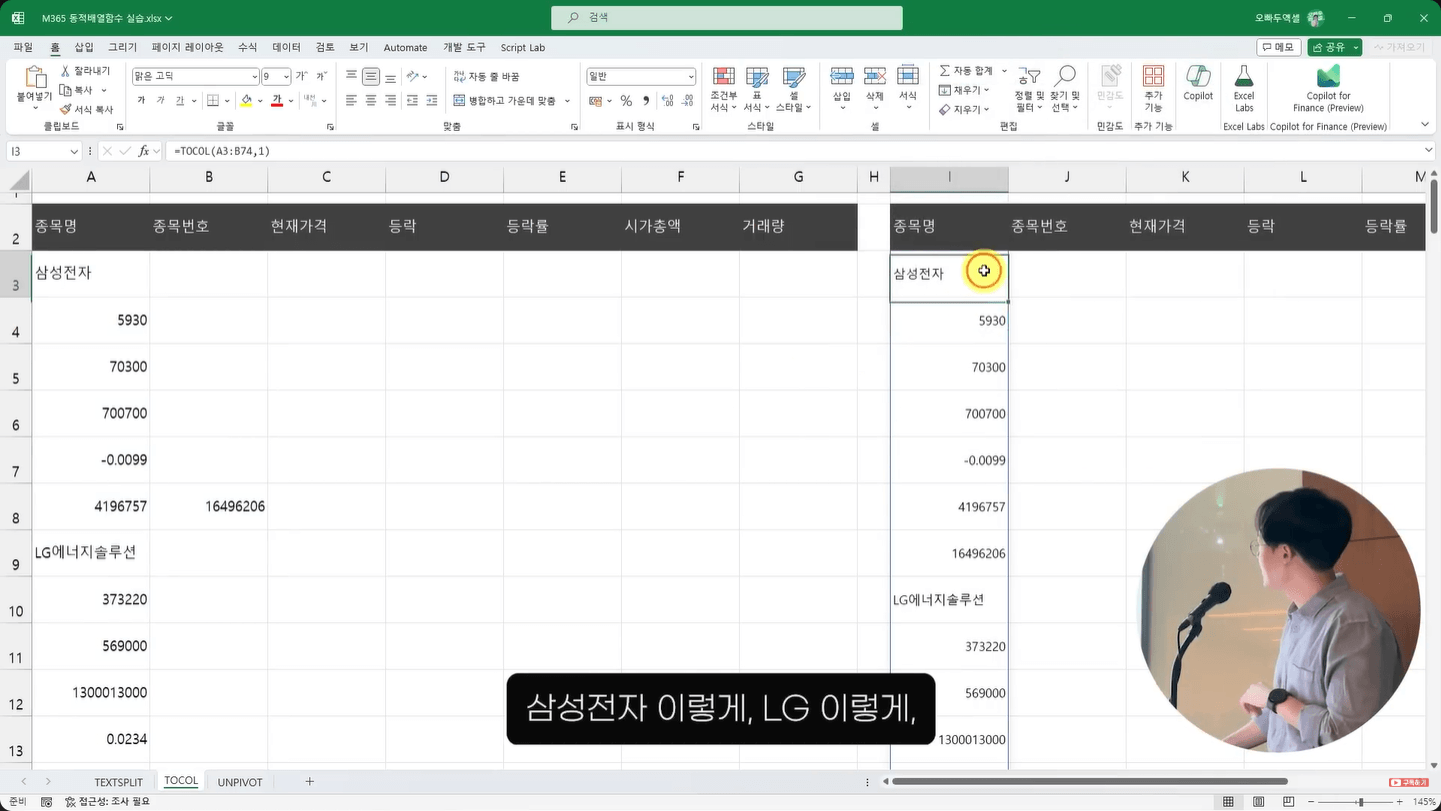Click the percent style icon
Viewport: 1441px width, 811px height.
[626, 100]
